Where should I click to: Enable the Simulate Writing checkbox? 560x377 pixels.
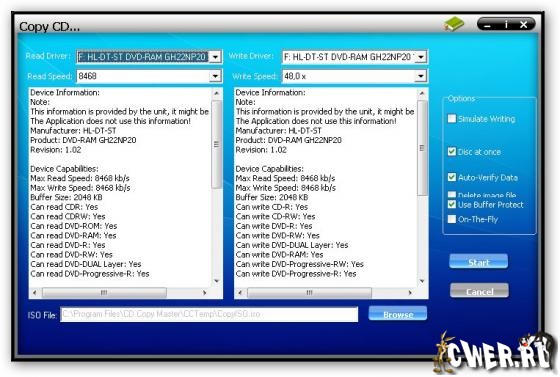pyautogui.click(x=452, y=119)
